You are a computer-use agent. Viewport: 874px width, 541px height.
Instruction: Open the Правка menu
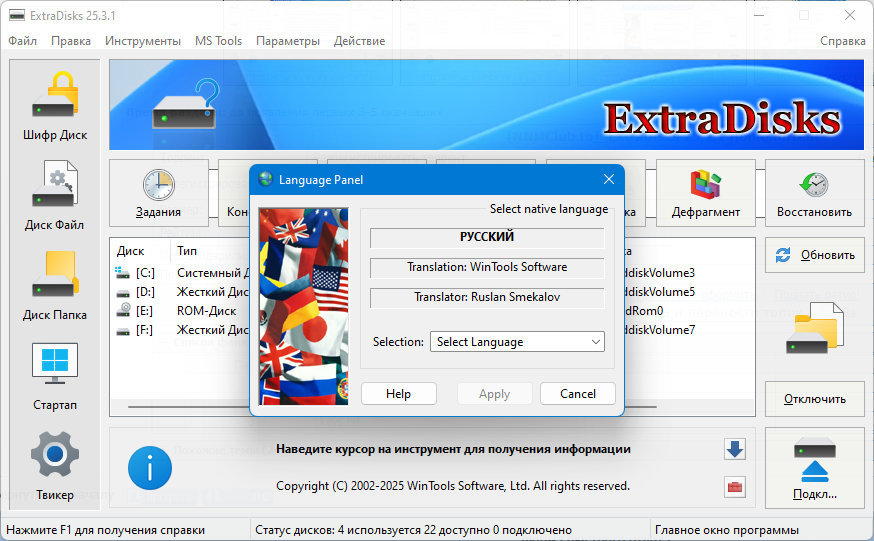[x=71, y=41]
